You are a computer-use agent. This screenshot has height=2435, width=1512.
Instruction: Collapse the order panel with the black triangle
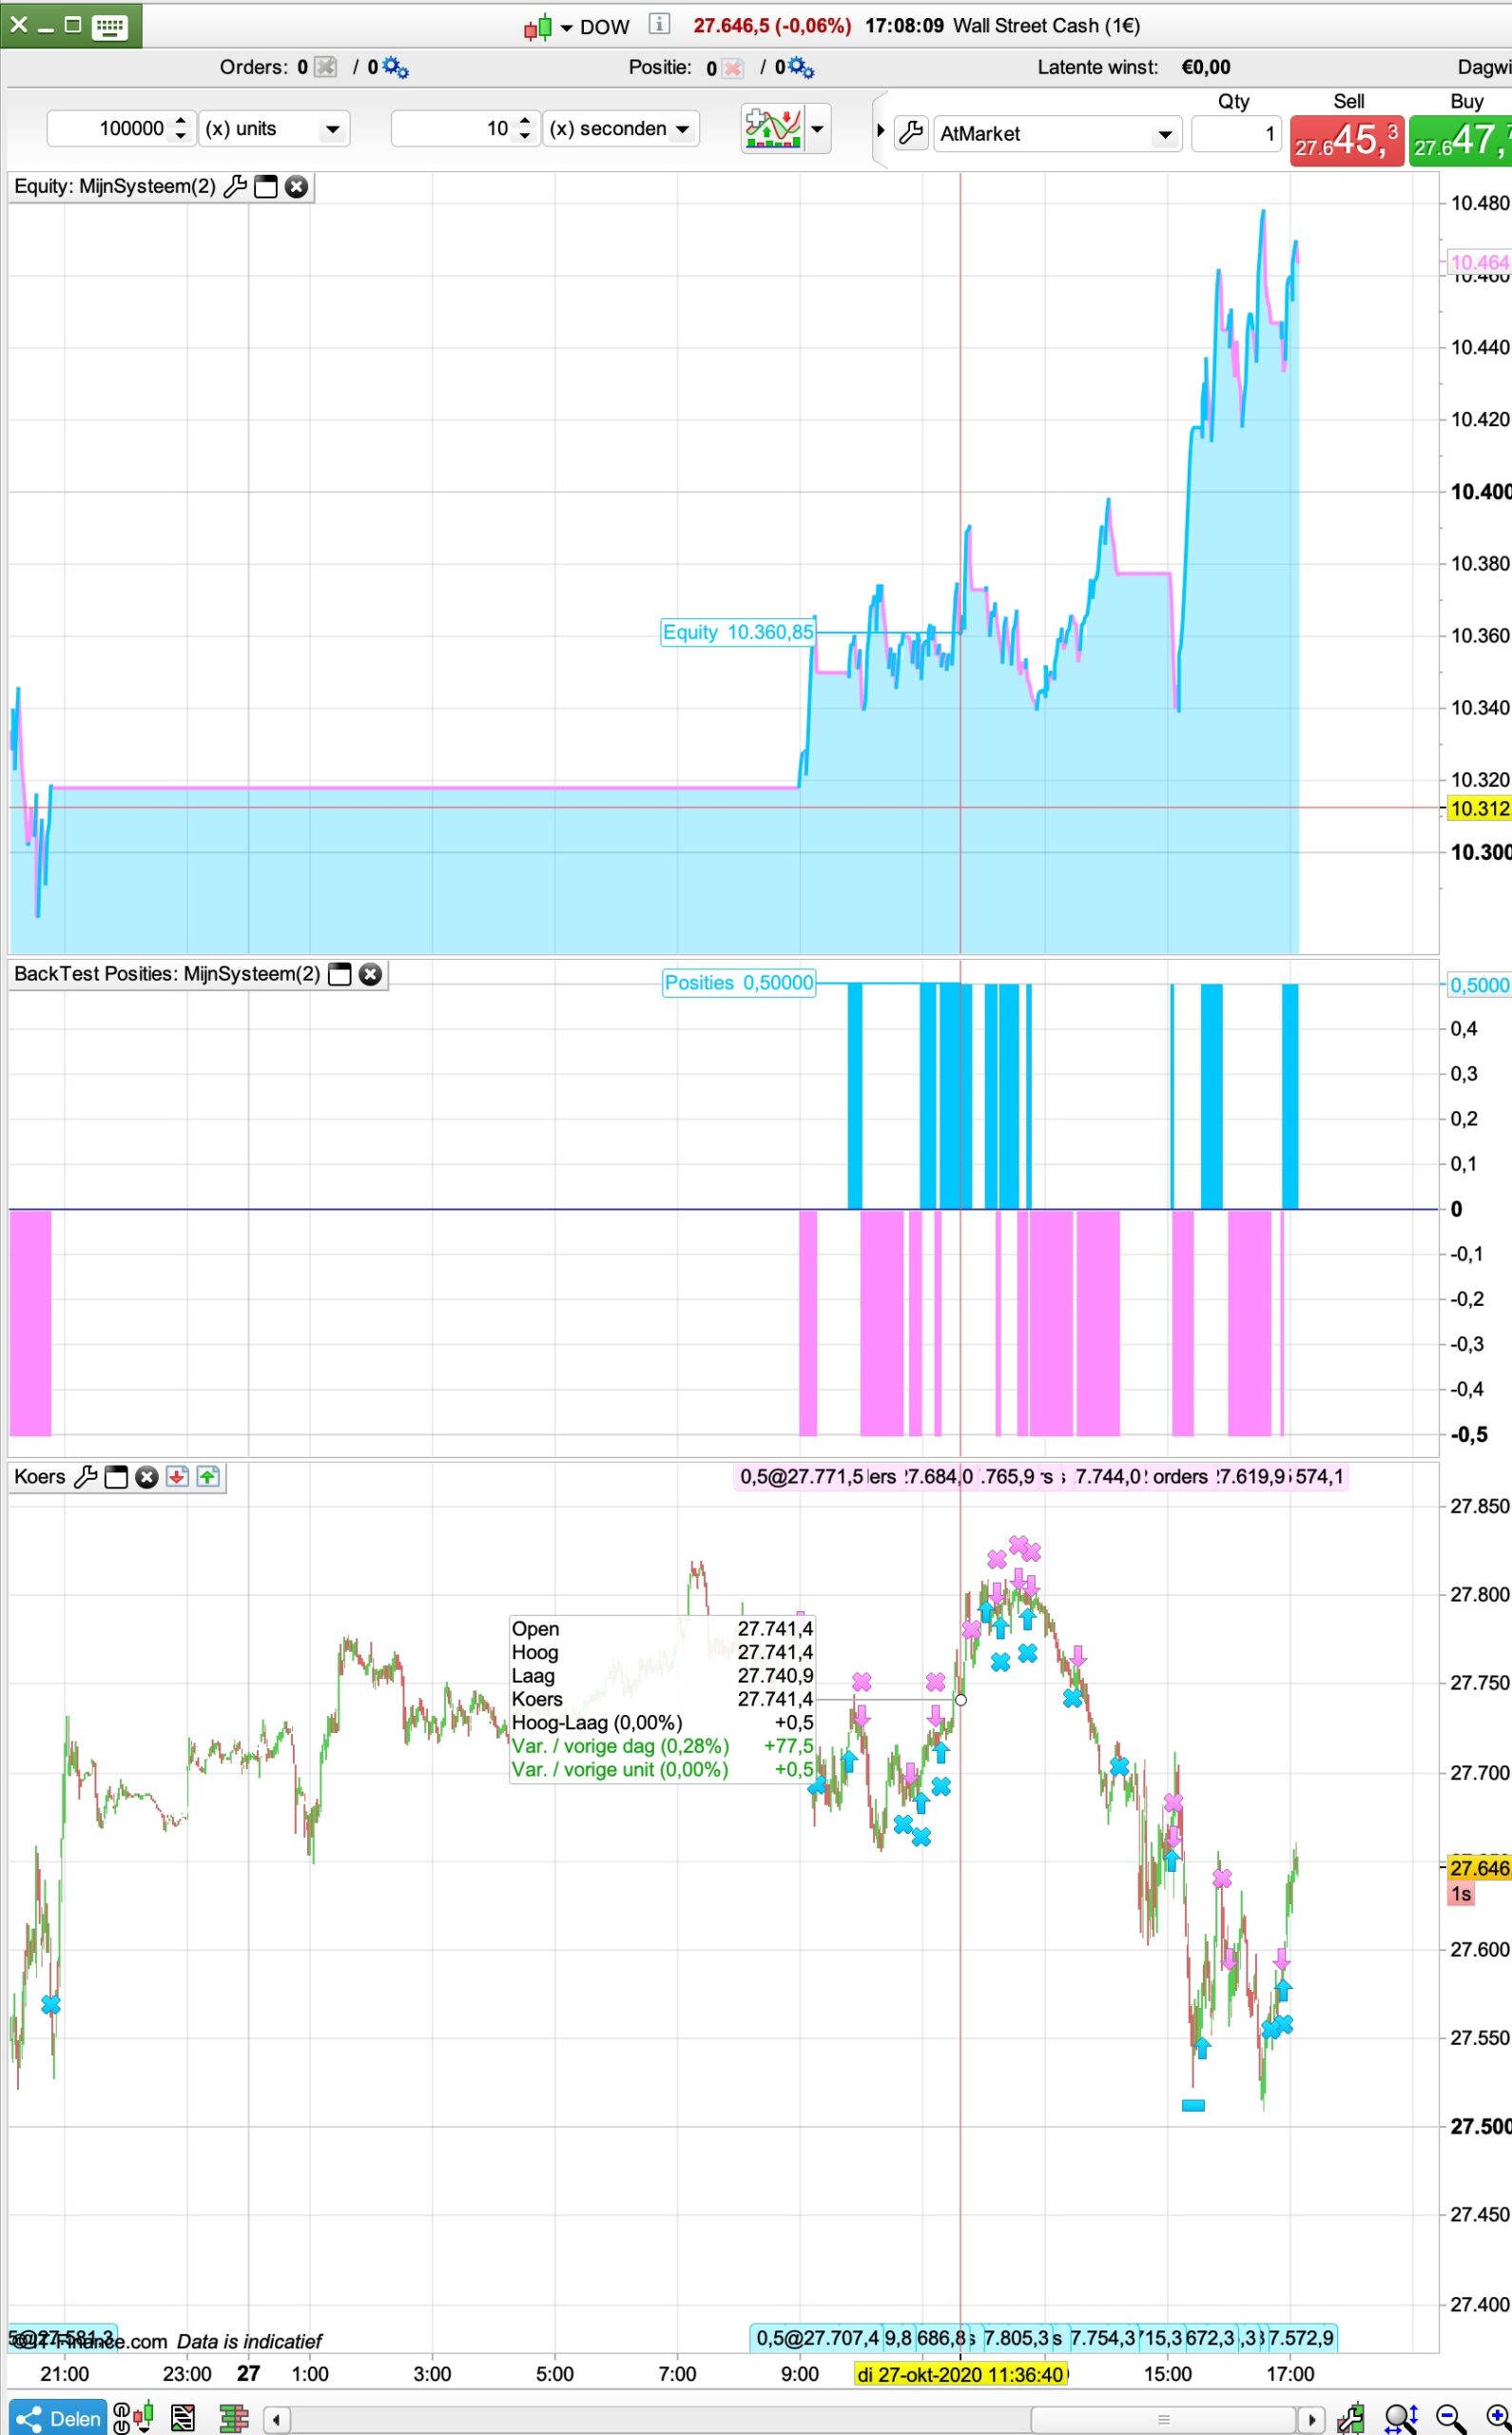click(x=881, y=131)
